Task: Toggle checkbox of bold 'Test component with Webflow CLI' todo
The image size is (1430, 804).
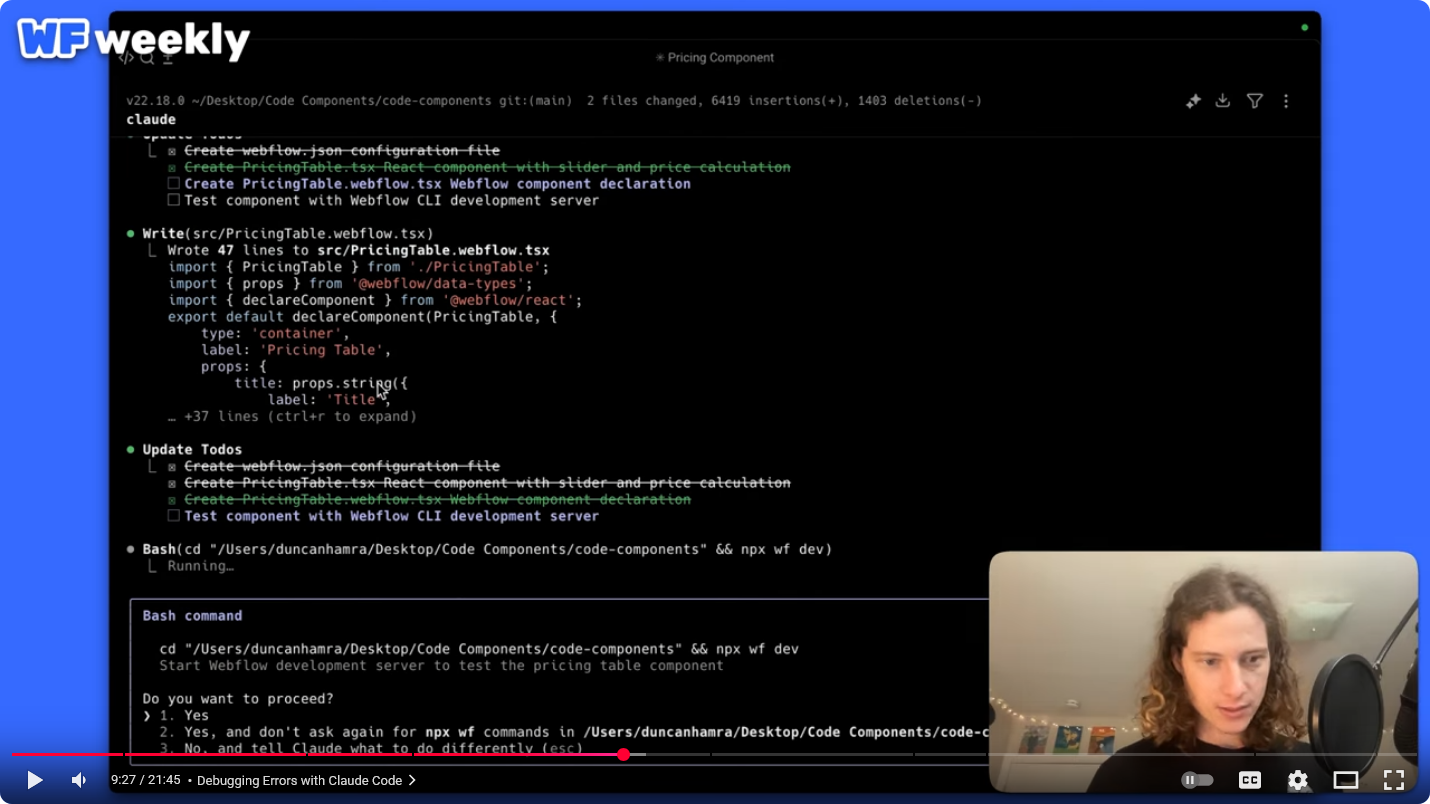Action: coord(173,517)
